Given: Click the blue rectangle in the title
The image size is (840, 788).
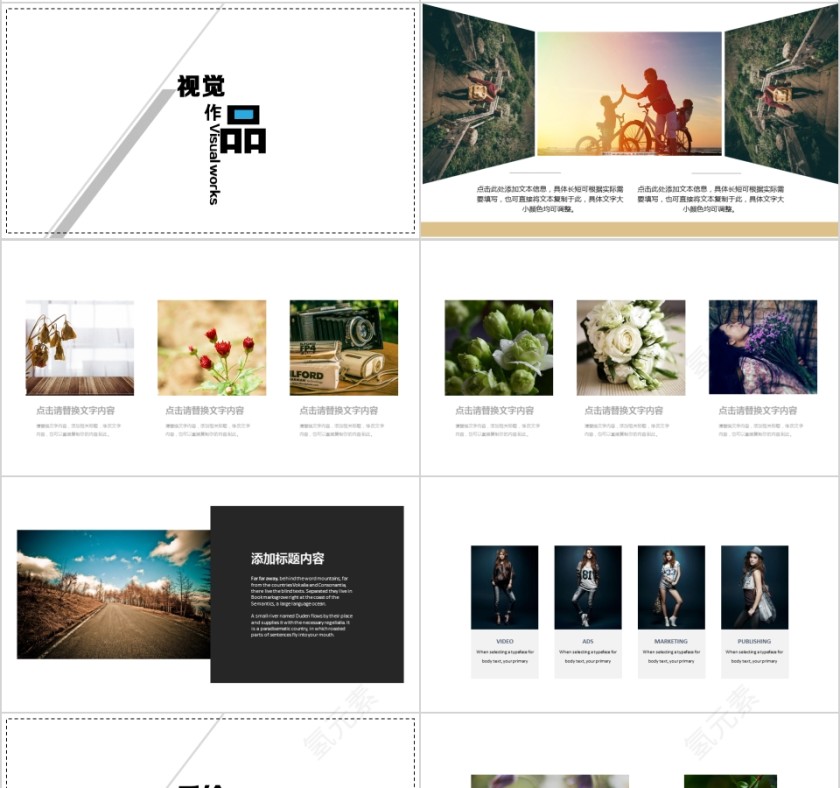Looking at the screenshot, I should coord(243,115).
